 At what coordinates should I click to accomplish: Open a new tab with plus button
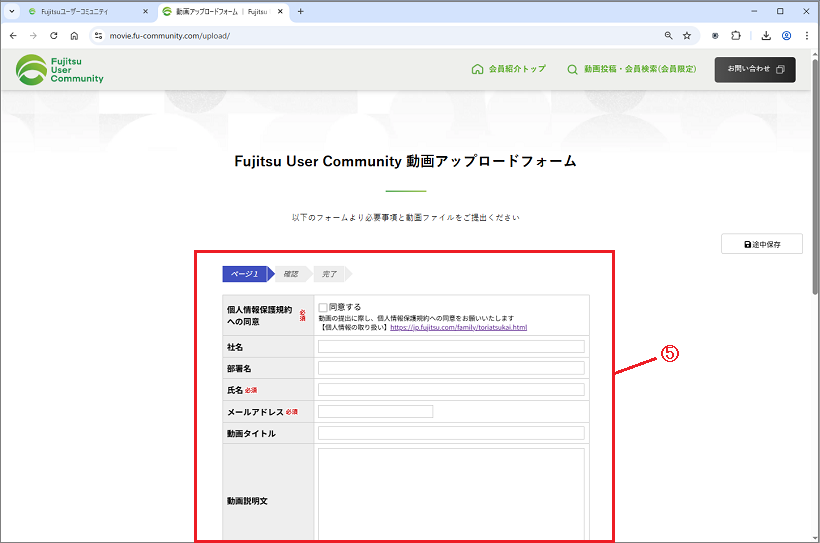(301, 12)
